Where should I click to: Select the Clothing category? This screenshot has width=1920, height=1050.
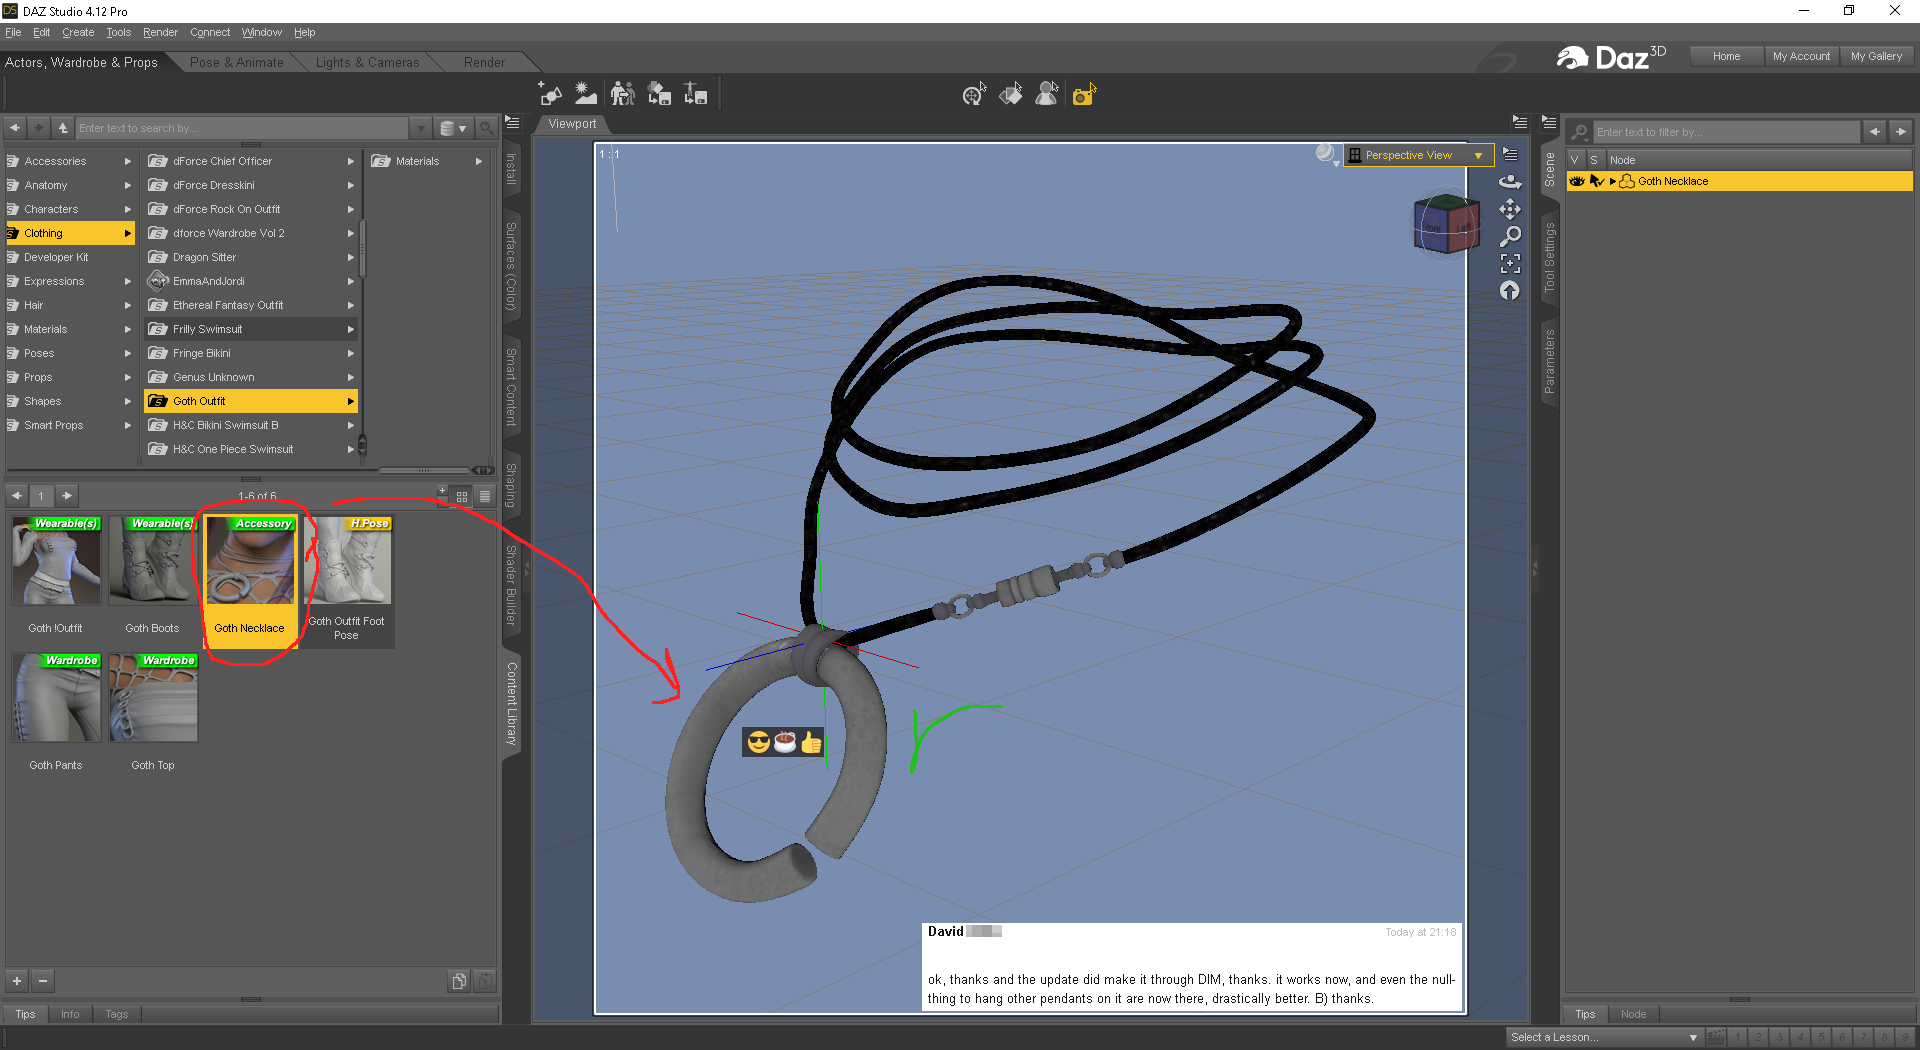(70, 233)
